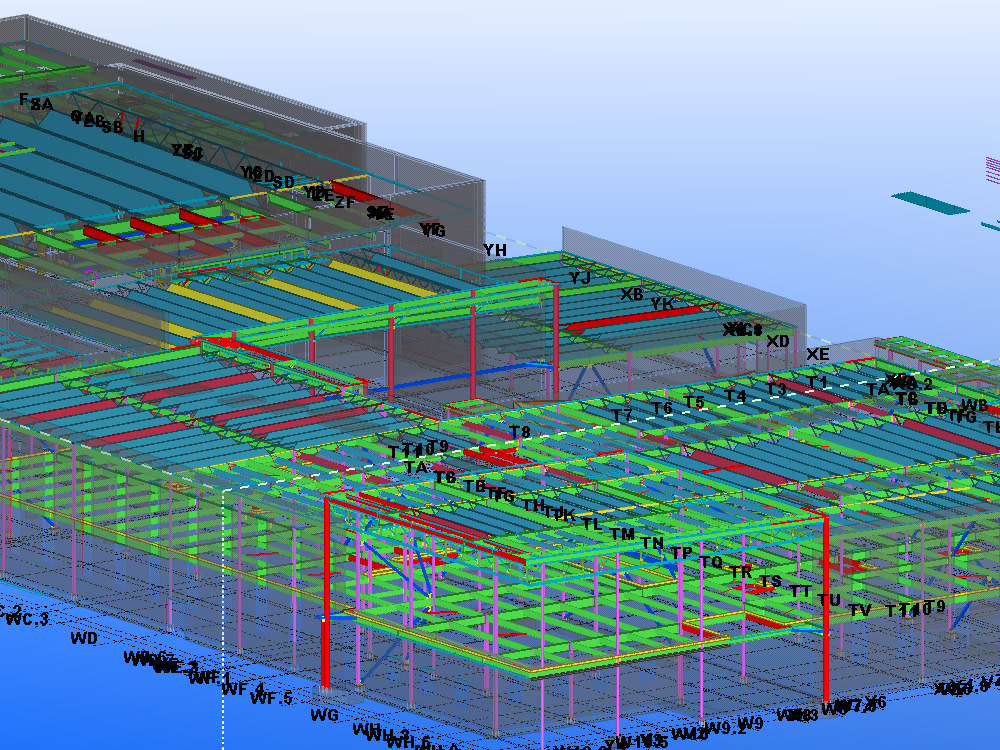Click the SA grid label
This screenshot has width=1000, height=750.
(x=41, y=104)
